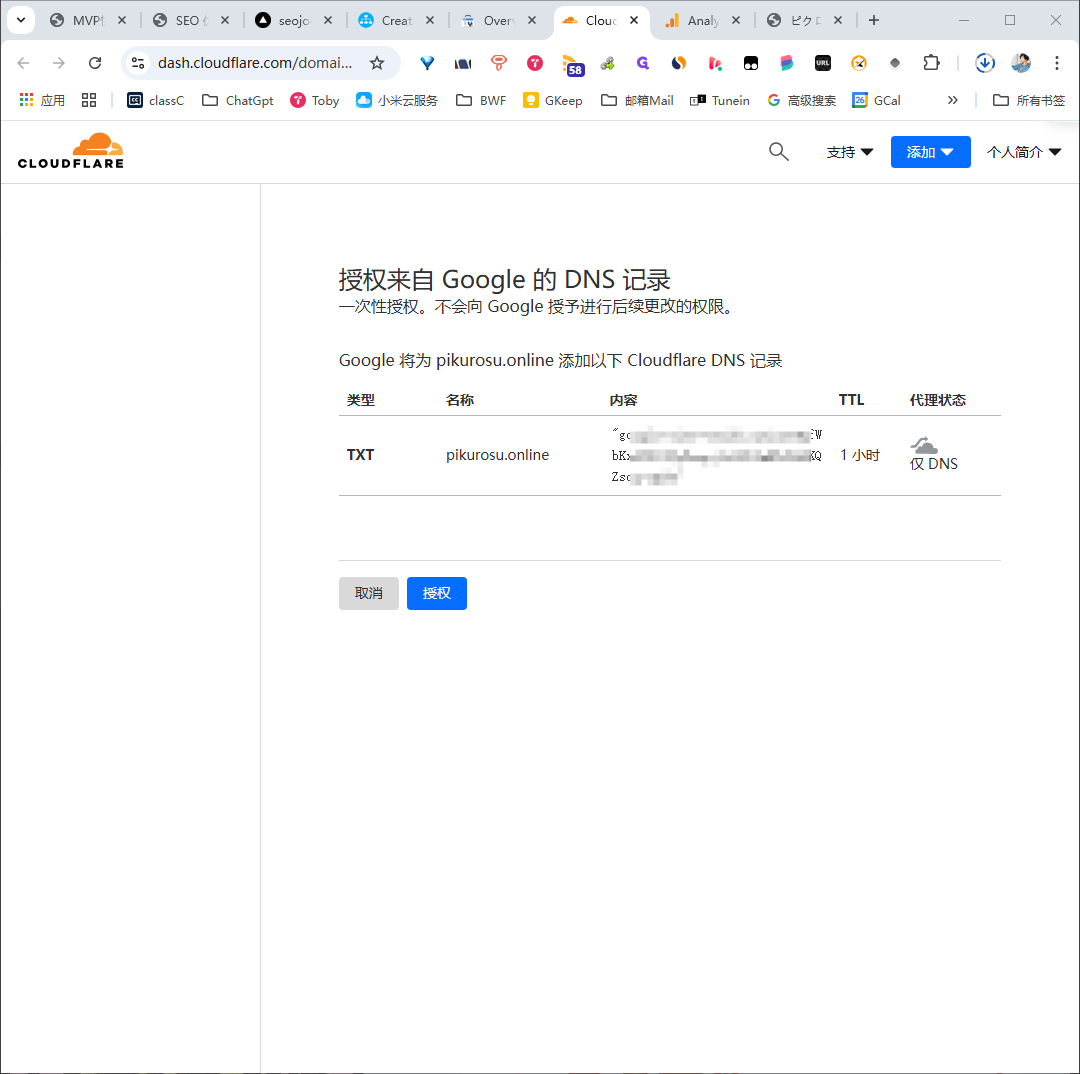Switch to the SEO tab
The height and width of the screenshot is (1074, 1080).
tap(191, 21)
